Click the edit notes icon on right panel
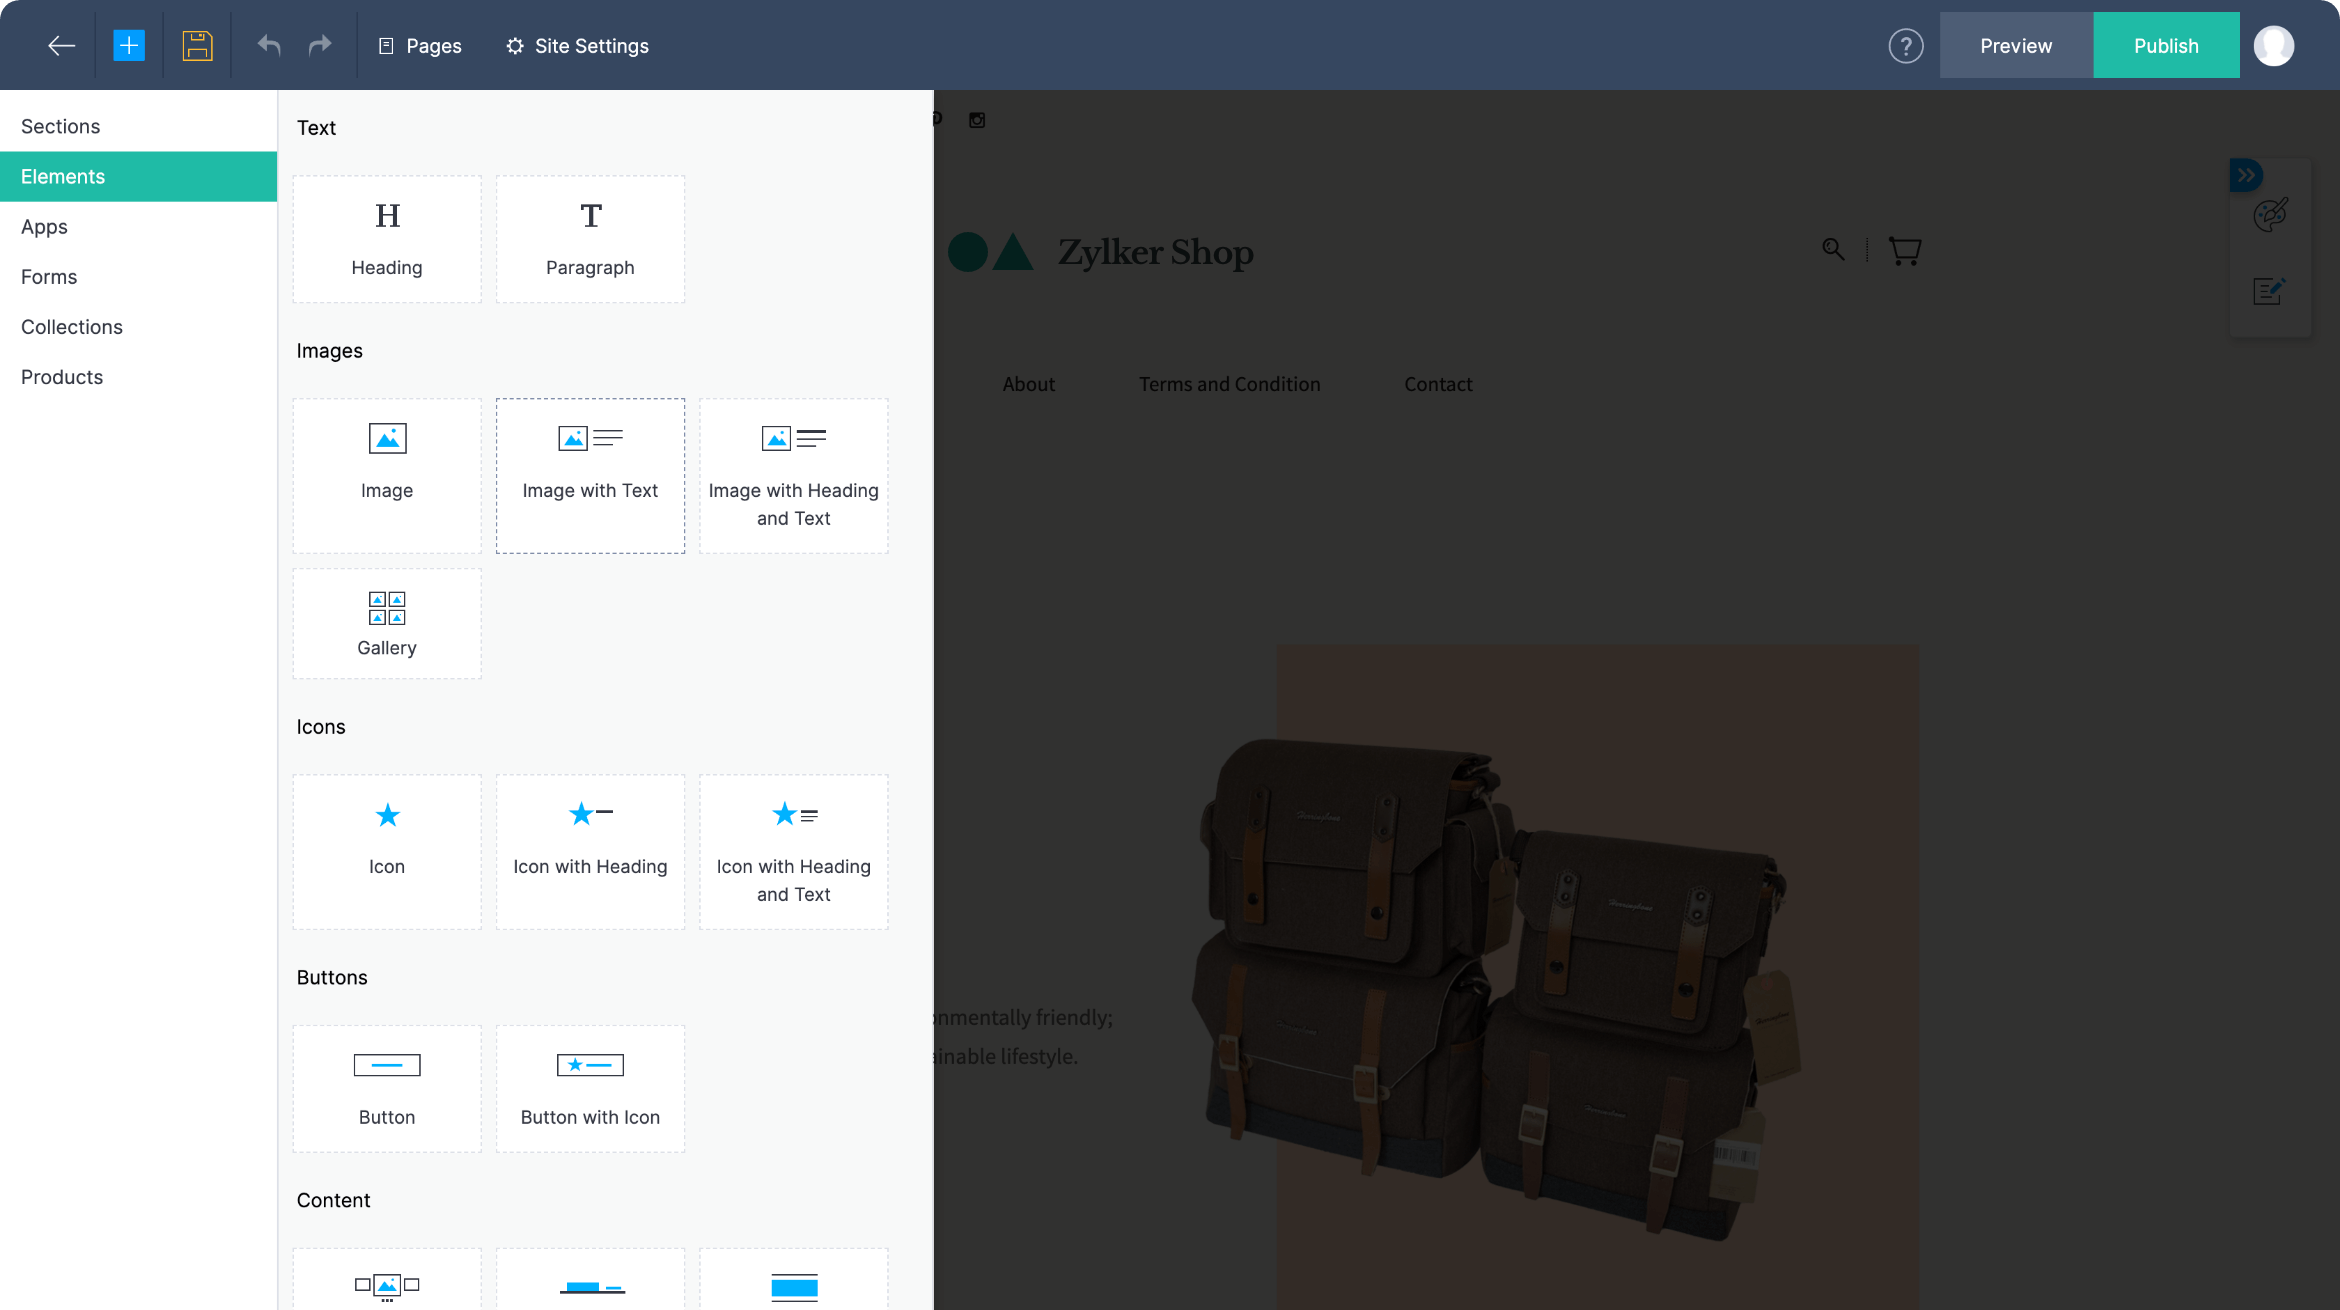 [2268, 291]
